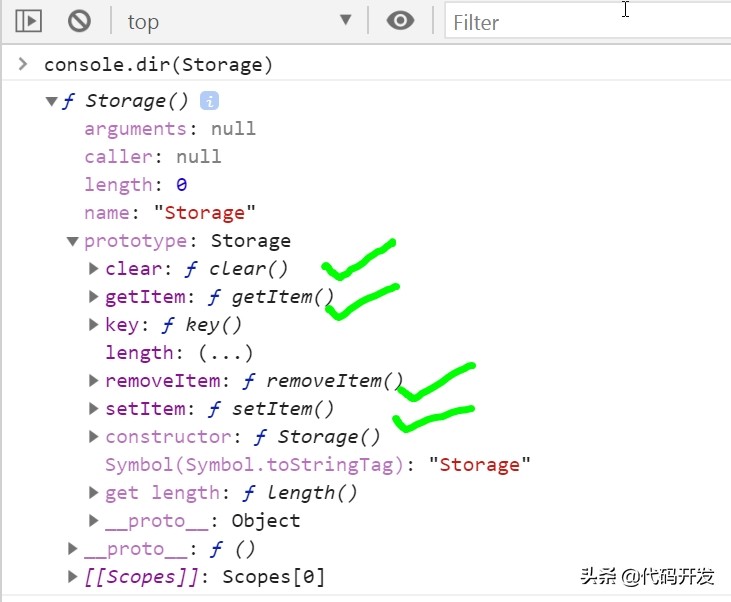
Task: Expand the constructor: ƒ Storage() entry
Action: point(94,437)
